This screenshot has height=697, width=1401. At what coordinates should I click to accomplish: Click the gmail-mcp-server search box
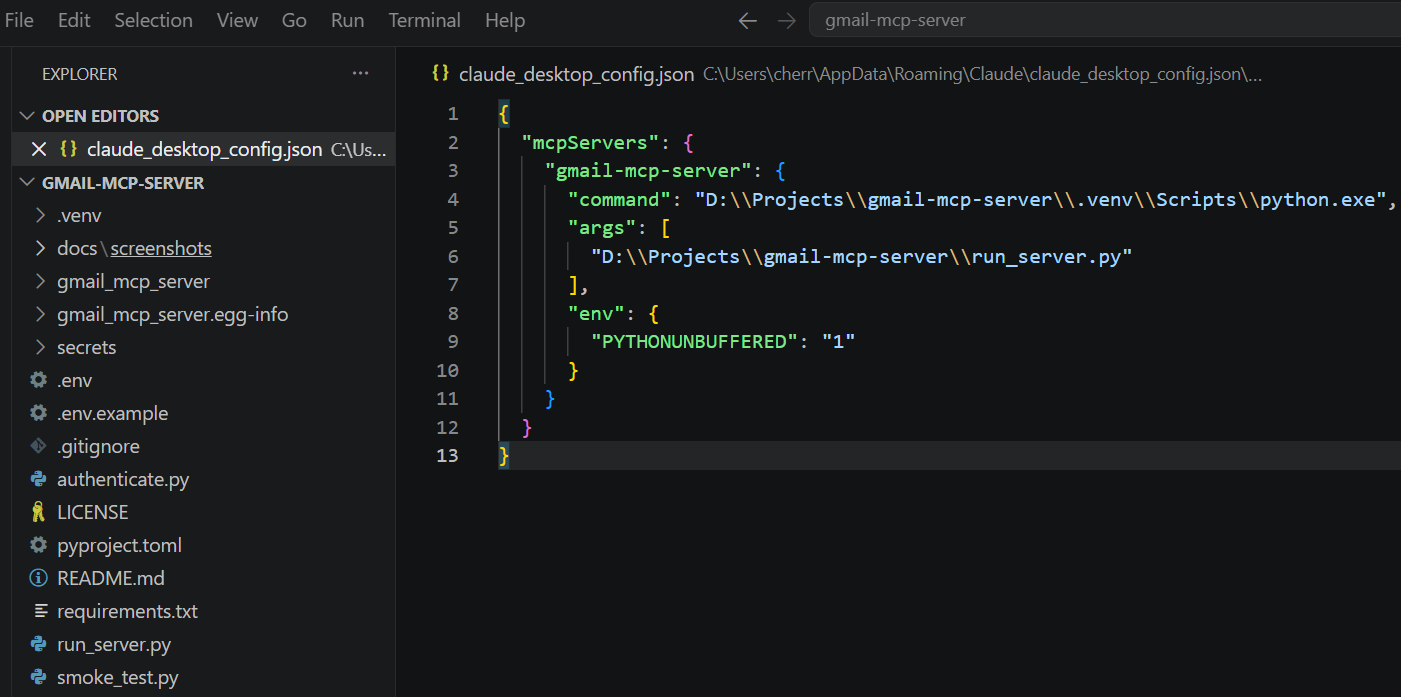1104,20
